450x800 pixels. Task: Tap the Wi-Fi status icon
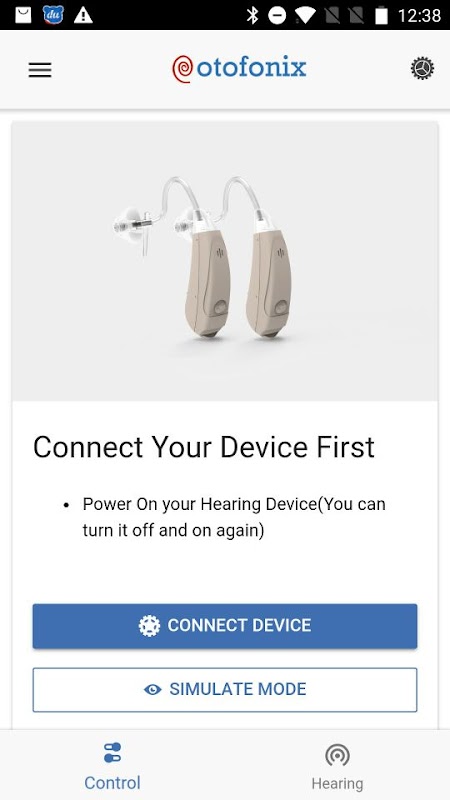[305, 16]
